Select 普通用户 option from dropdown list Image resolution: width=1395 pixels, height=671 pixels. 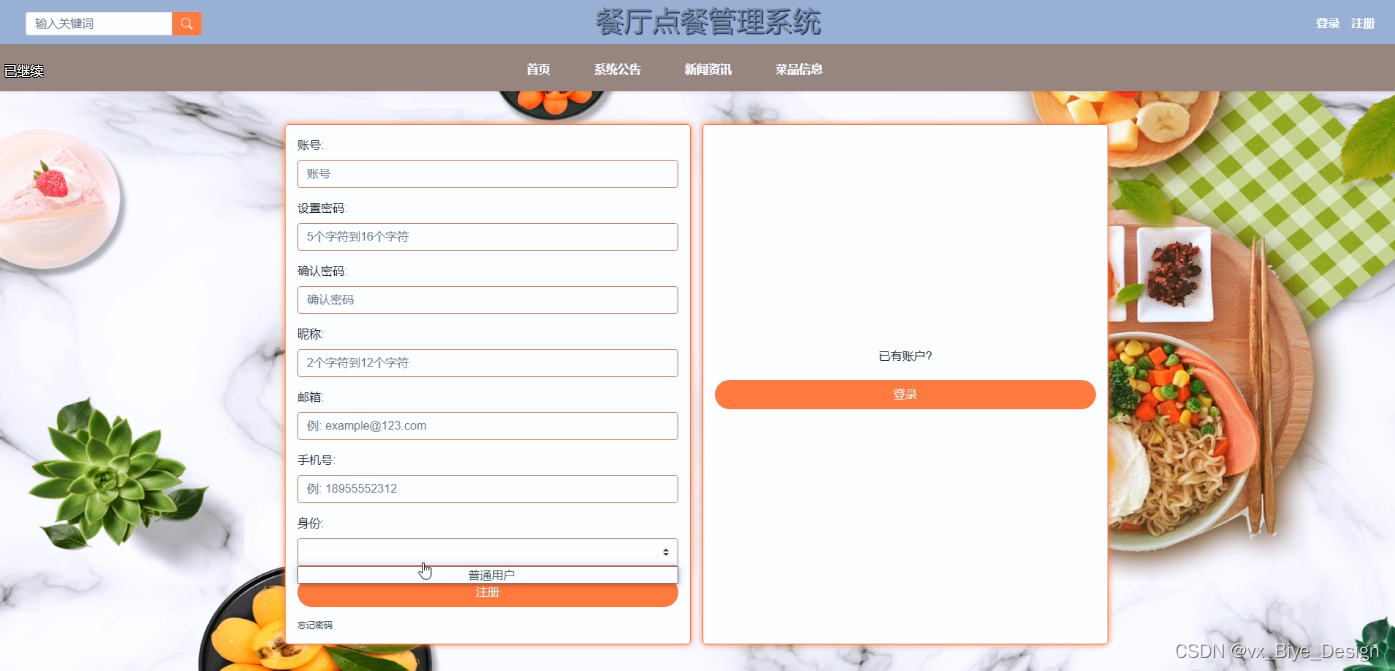(x=488, y=575)
